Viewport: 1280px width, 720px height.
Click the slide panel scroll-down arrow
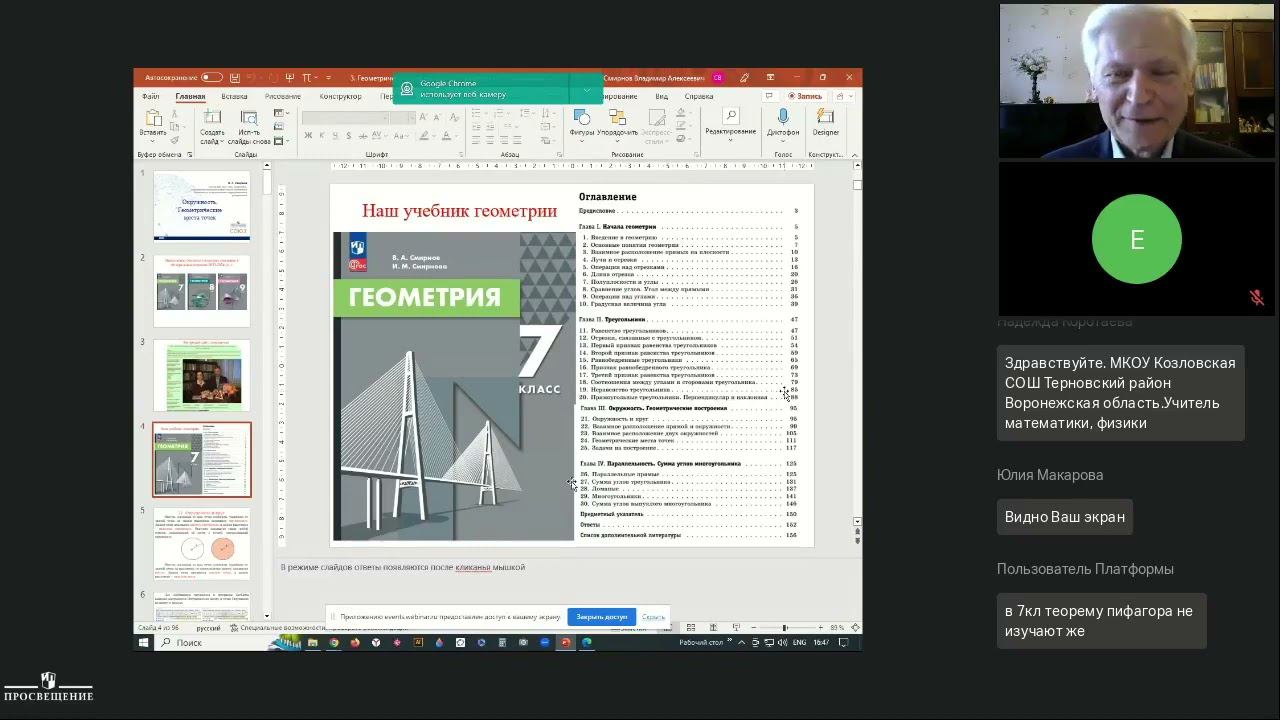coord(267,617)
